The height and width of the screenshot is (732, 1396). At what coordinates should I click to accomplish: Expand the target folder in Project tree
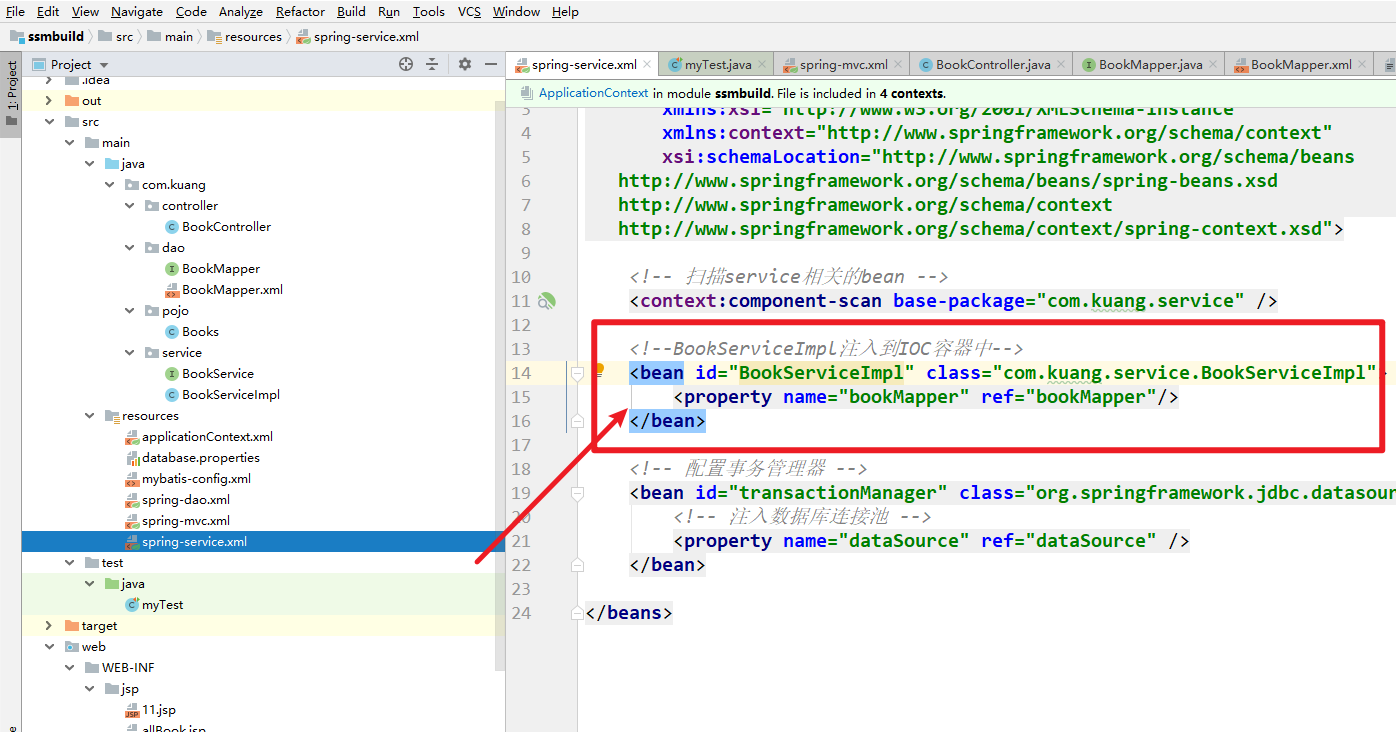(x=48, y=625)
